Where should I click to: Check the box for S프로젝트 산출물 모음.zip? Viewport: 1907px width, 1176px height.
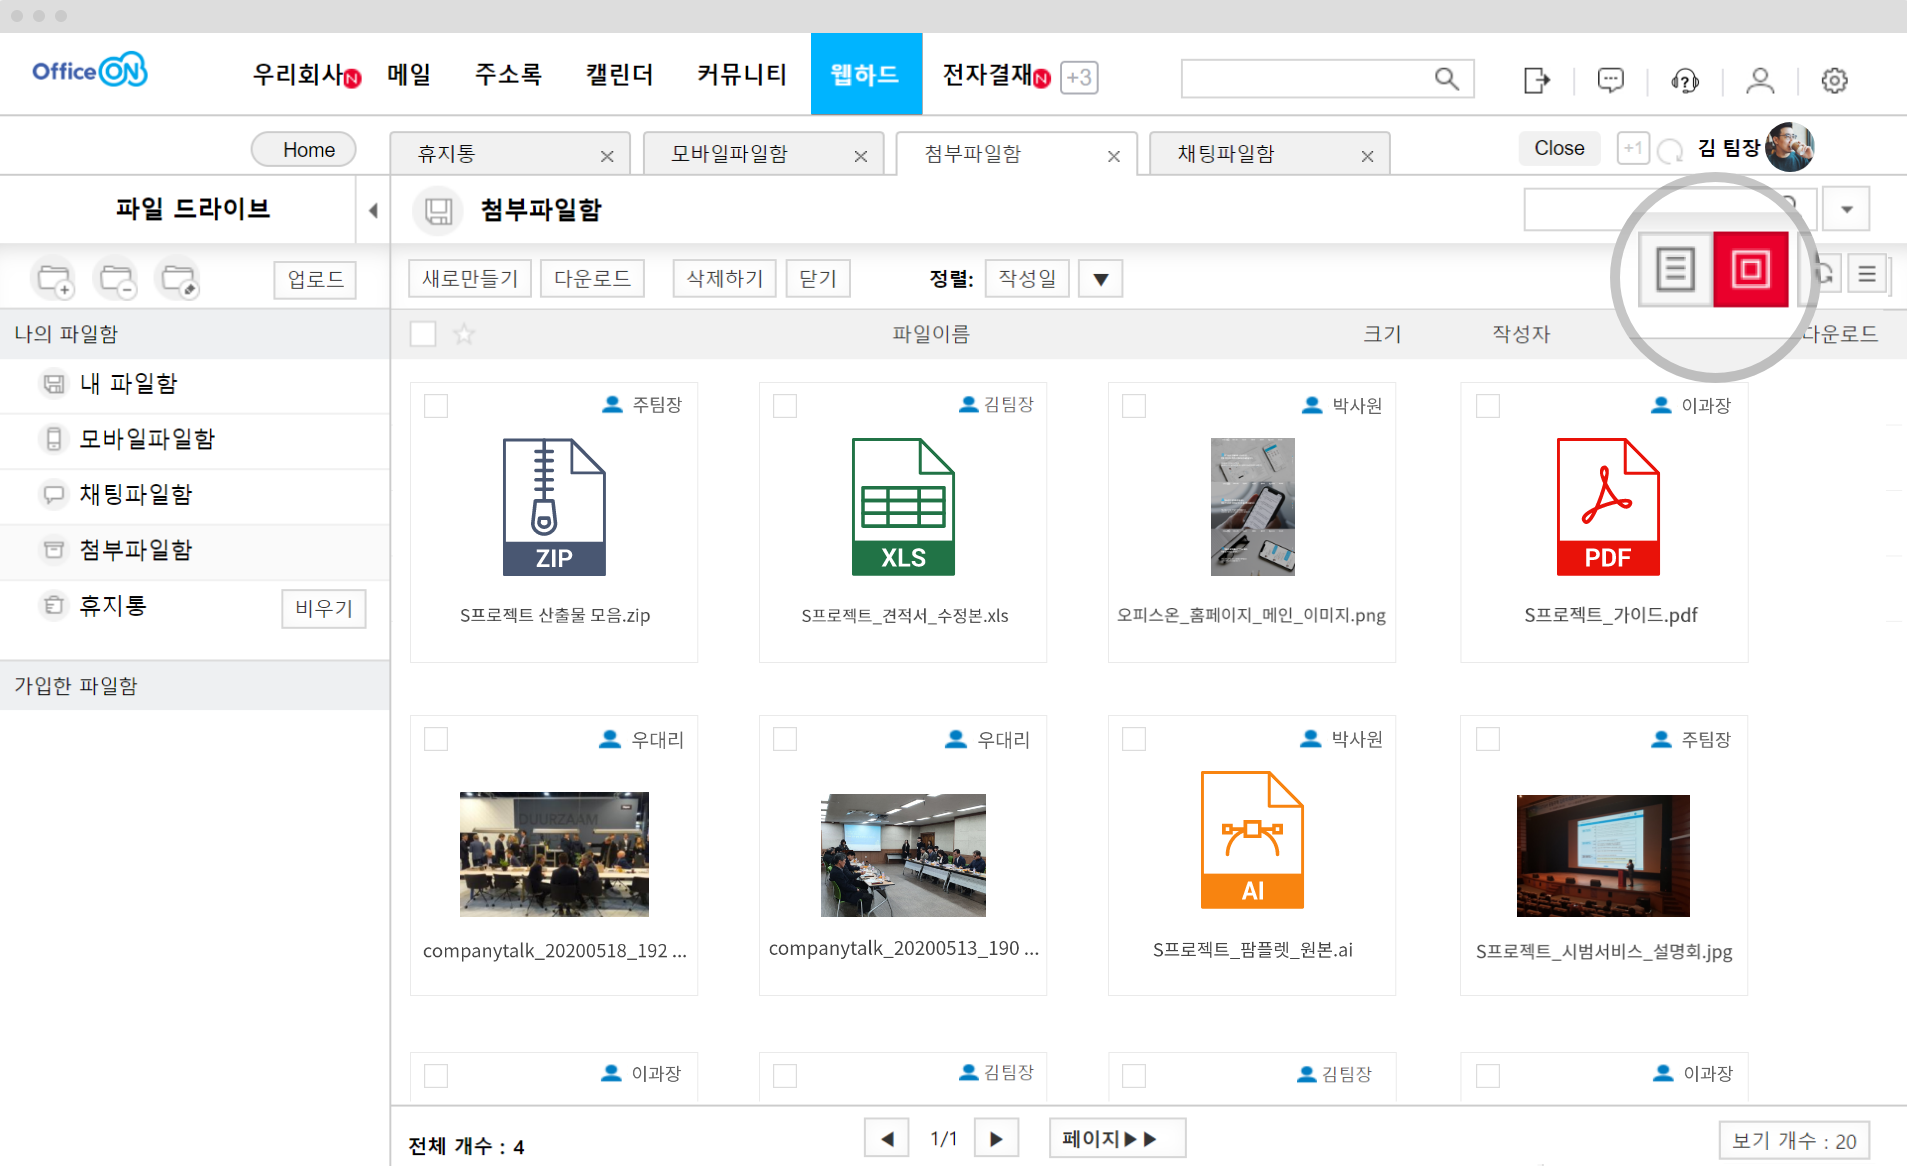(x=436, y=406)
